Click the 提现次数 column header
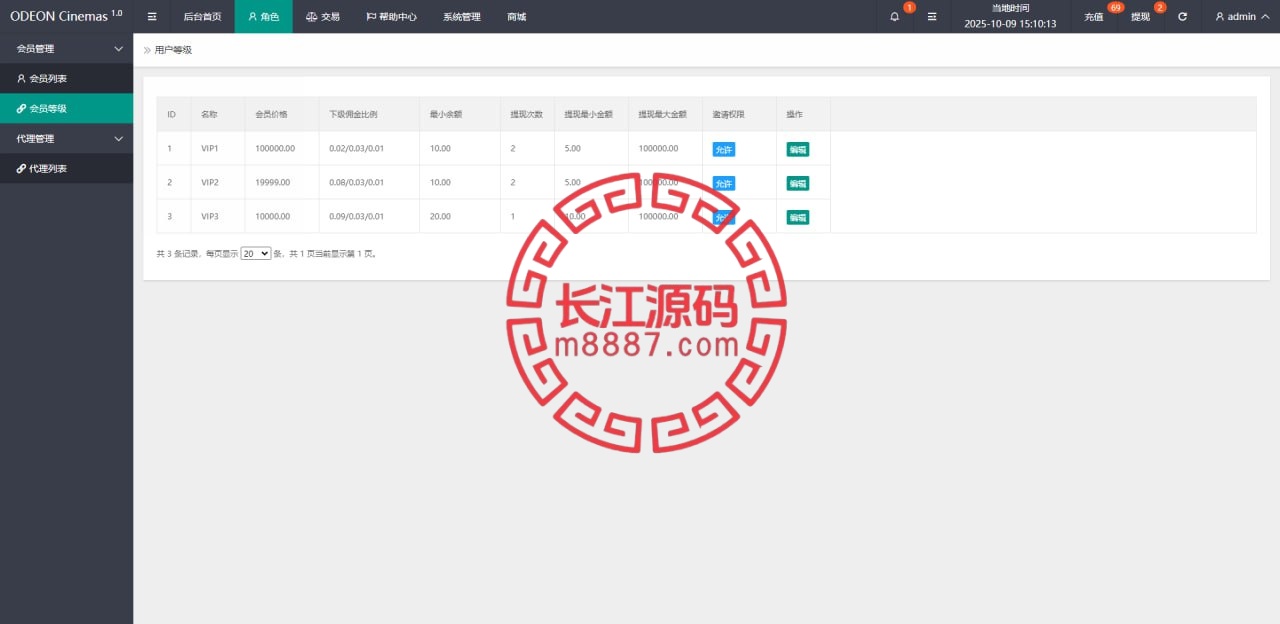 point(527,114)
